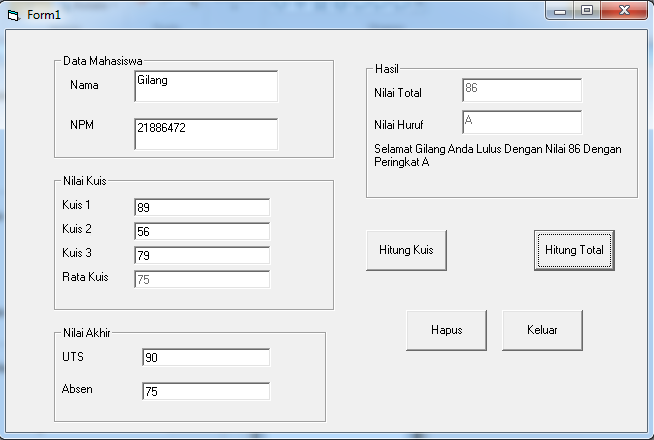The image size is (654, 440).
Task: Click the Nilai Huruf label
Action: coord(398,125)
